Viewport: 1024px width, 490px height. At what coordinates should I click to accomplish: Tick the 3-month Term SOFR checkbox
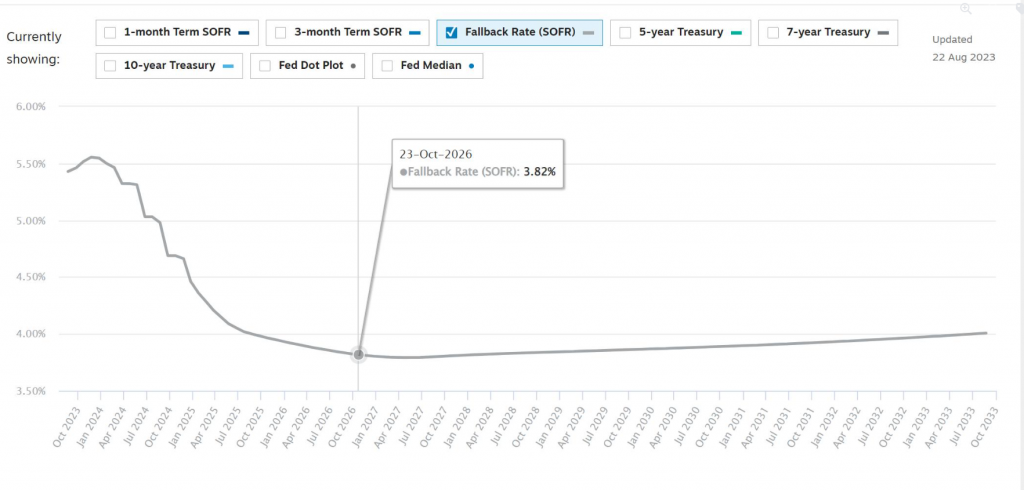[x=280, y=32]
